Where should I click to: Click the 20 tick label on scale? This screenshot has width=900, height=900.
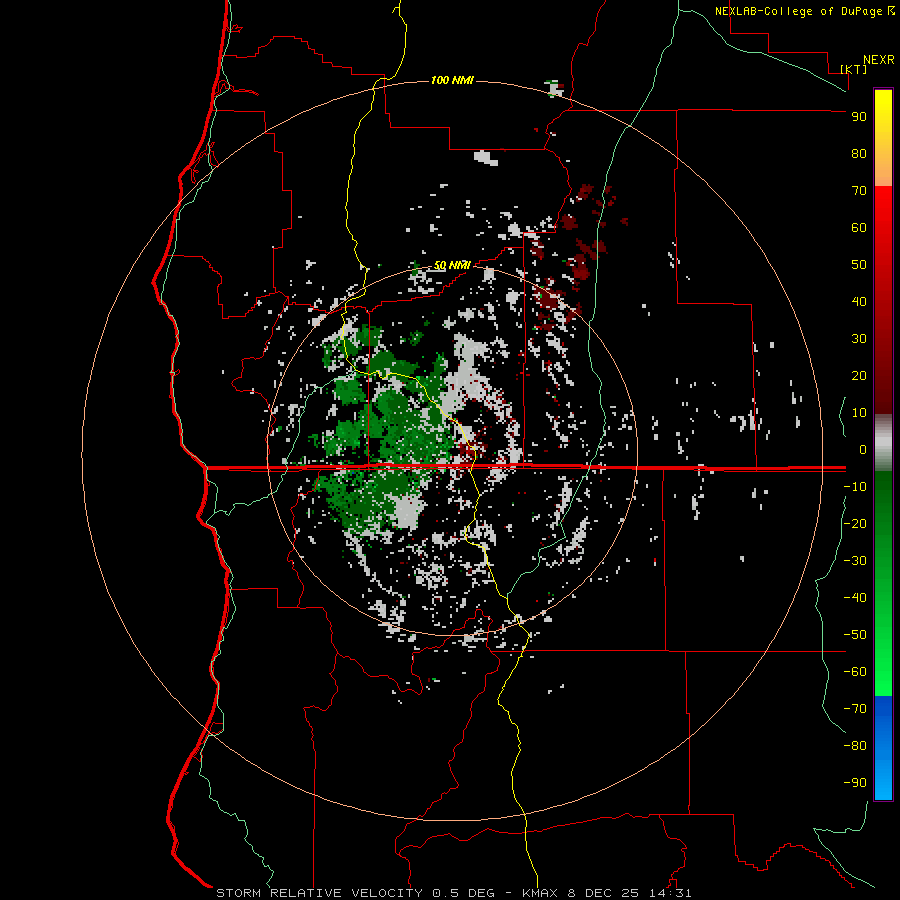(859, 376)
